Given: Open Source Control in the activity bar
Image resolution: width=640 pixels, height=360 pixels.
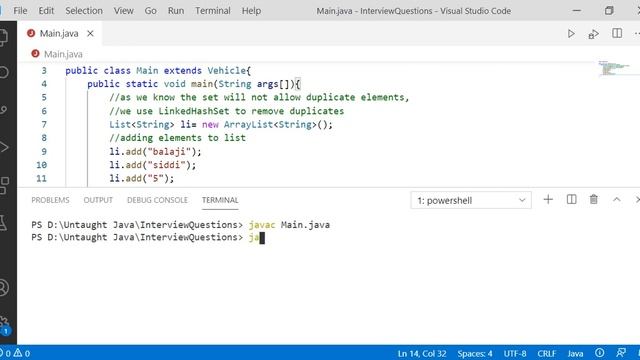Looking at the screenshot, I should pyautogui.click(x=4, y=109).
